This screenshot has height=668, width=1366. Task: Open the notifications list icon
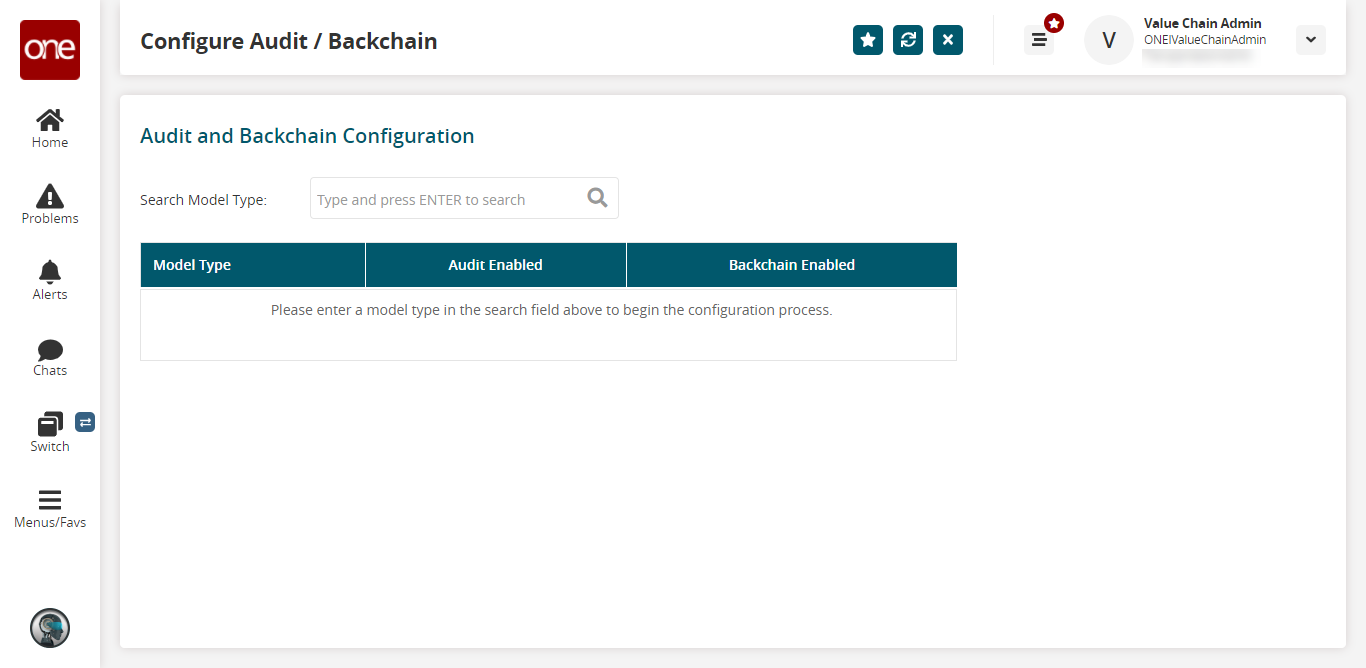[x=1039, y=40]
